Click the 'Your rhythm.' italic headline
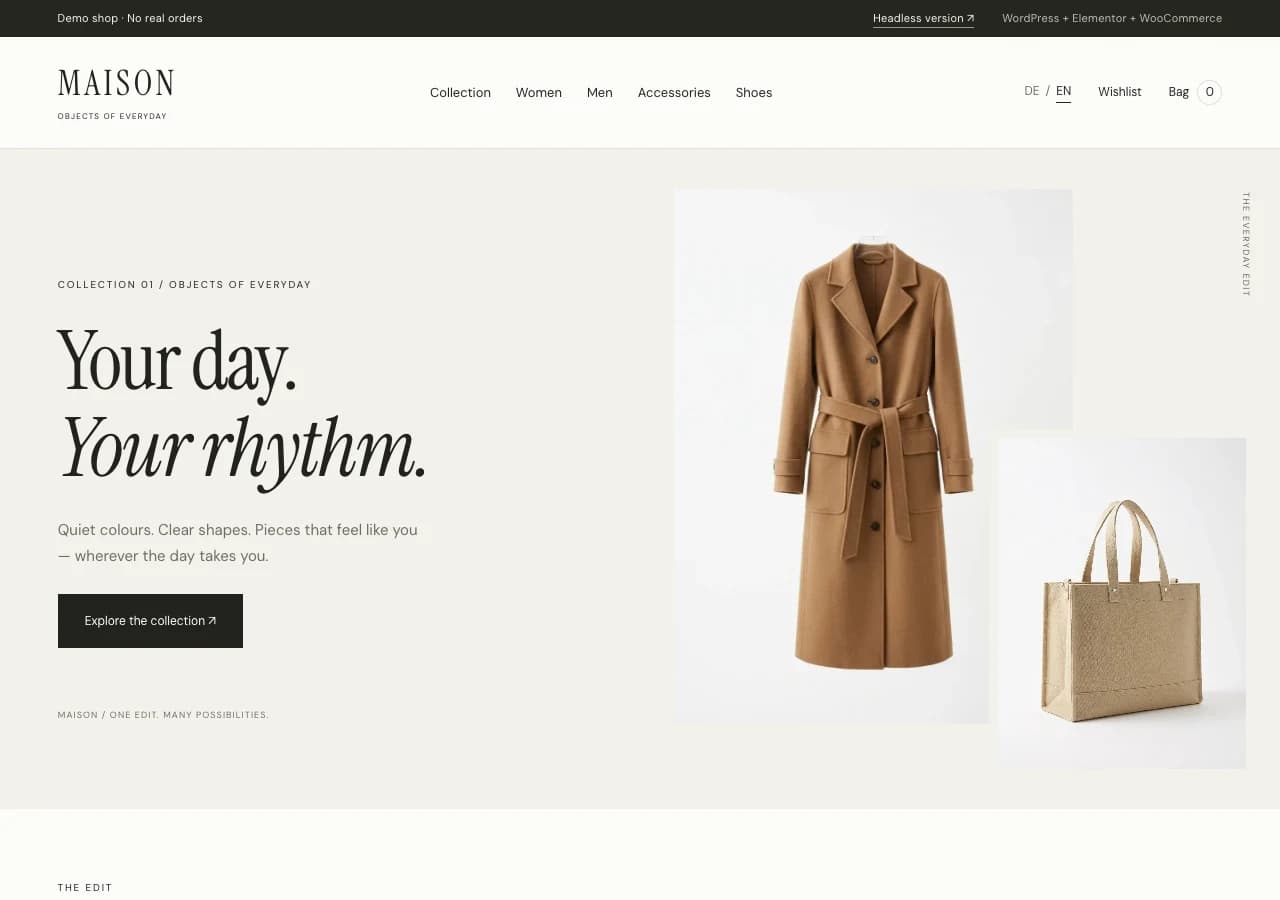 click(x=242, y=450)
